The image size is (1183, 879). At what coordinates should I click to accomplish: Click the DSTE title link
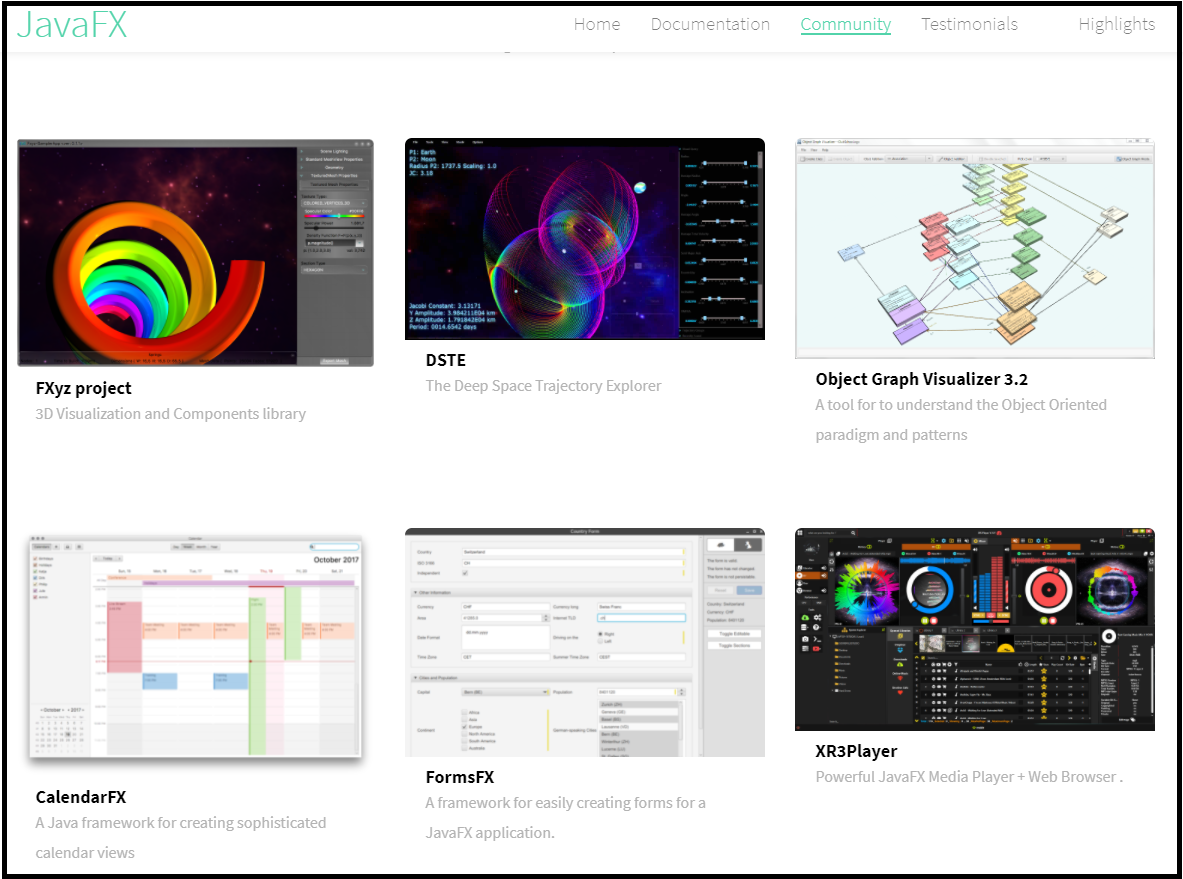(445, 360)
